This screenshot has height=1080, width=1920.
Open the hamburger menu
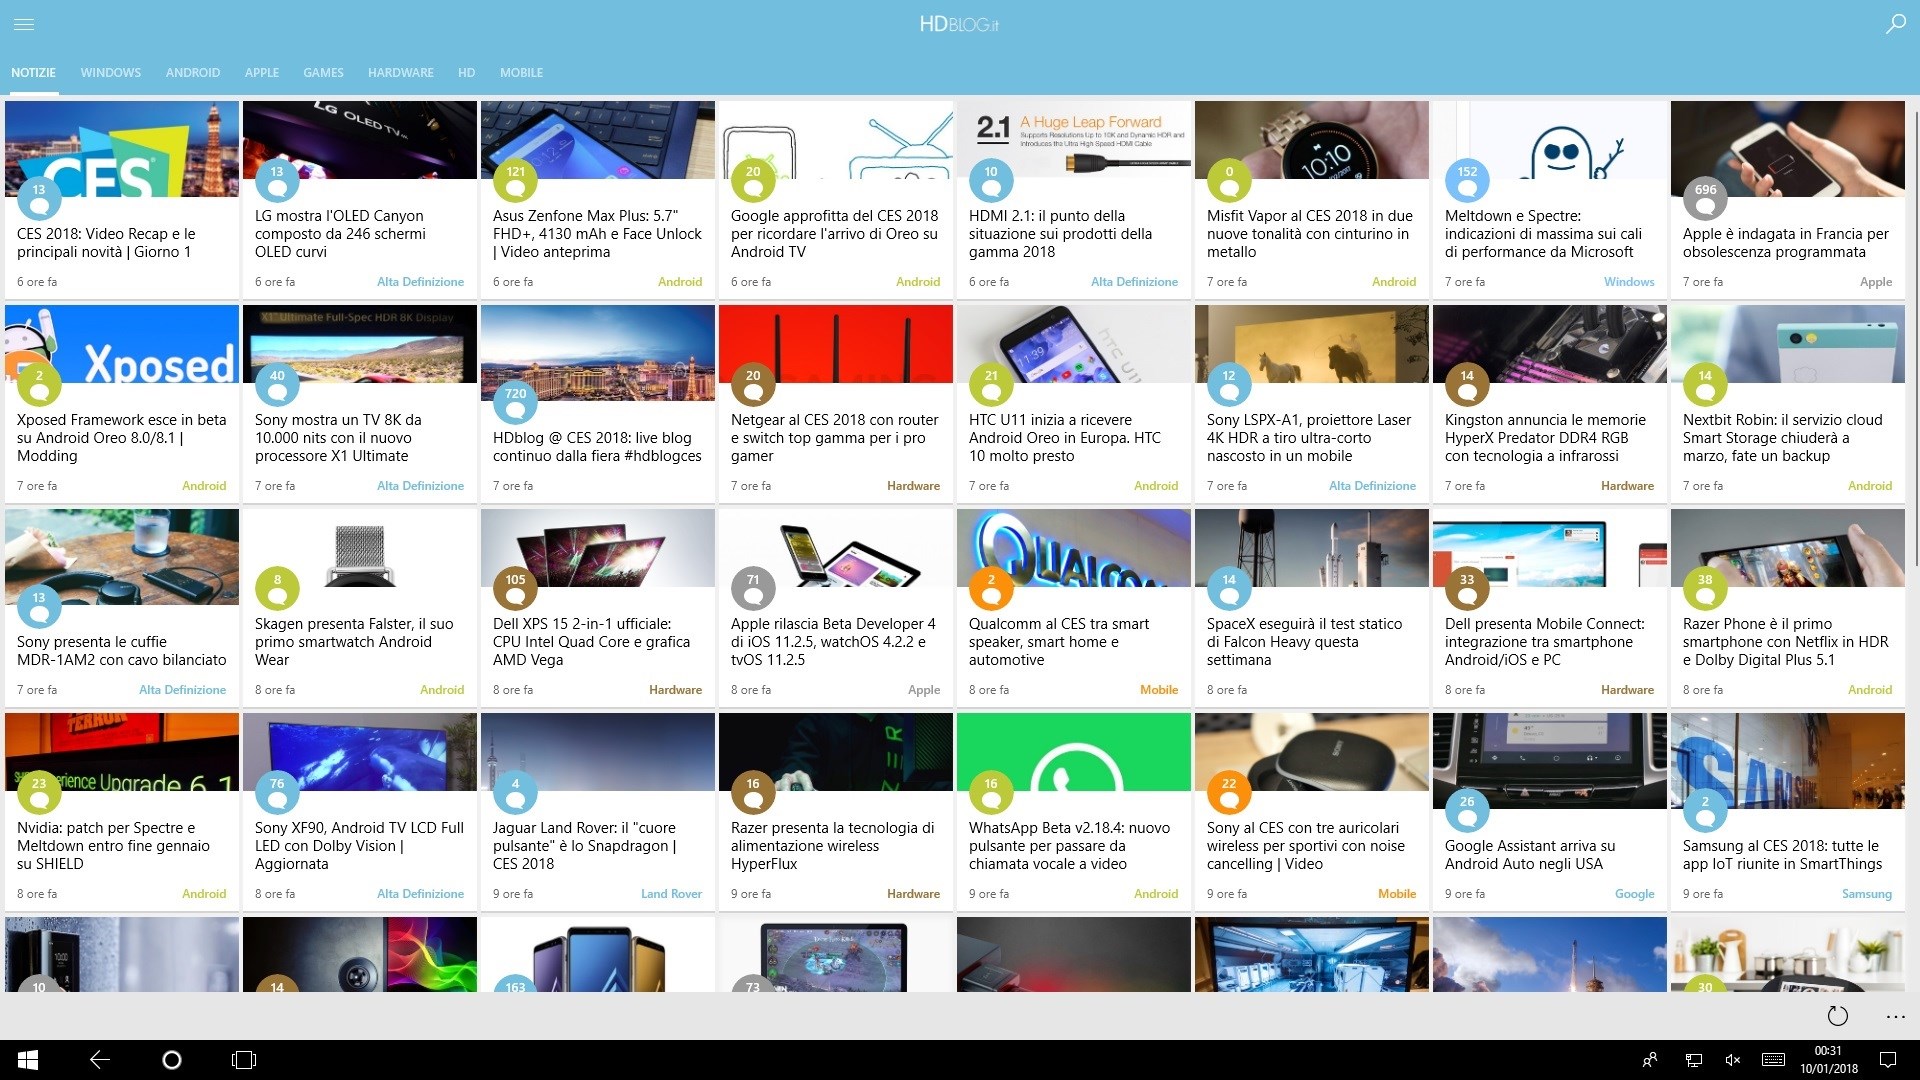coord(24,24)
